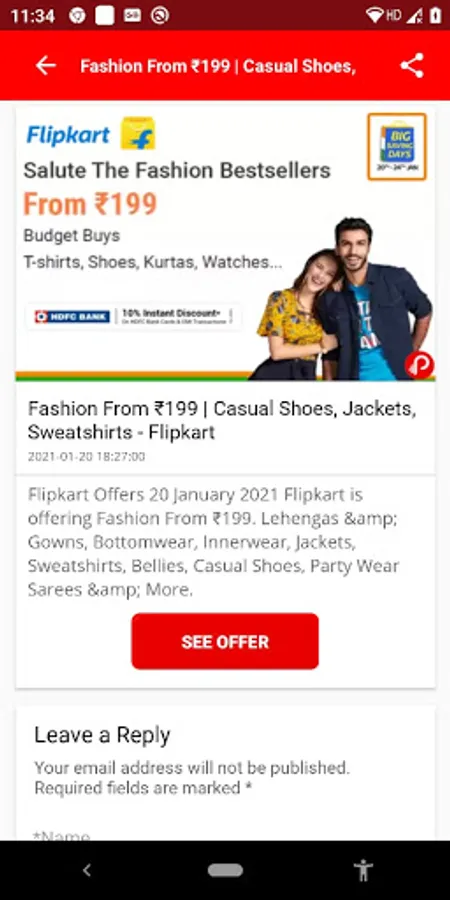
Task: Tap the home pill navigation button
Action: pos(225,871)
